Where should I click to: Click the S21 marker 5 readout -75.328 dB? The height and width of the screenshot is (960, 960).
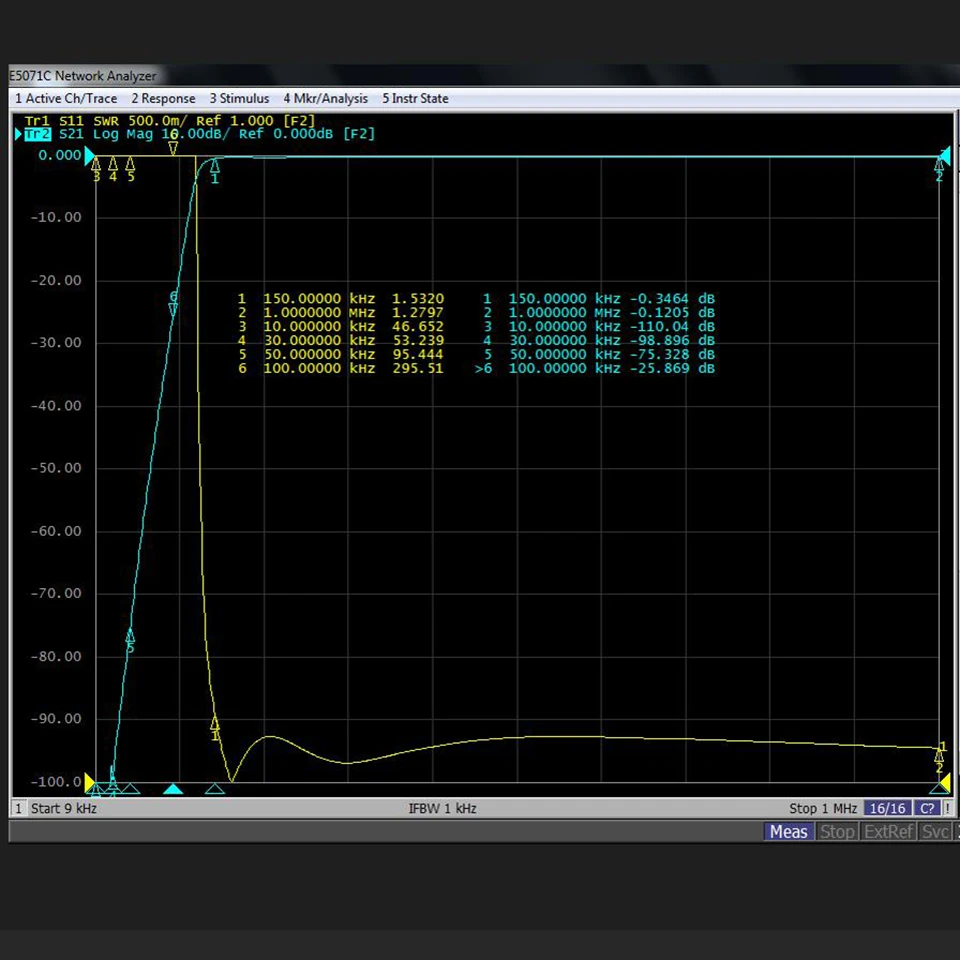(x=672, y=354)
